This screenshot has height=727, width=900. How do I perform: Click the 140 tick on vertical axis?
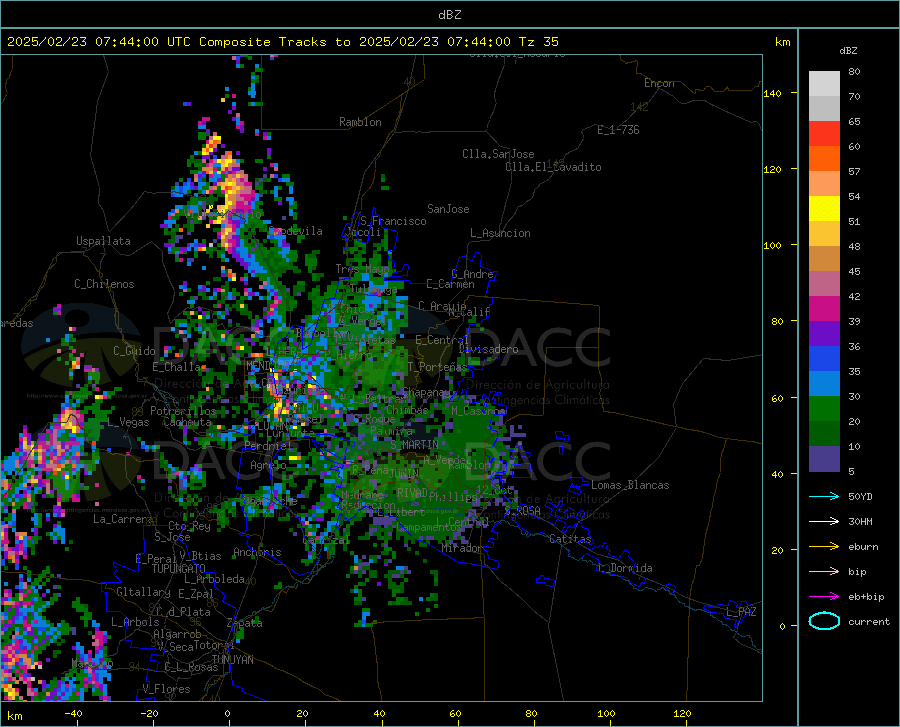click(772, 93)
